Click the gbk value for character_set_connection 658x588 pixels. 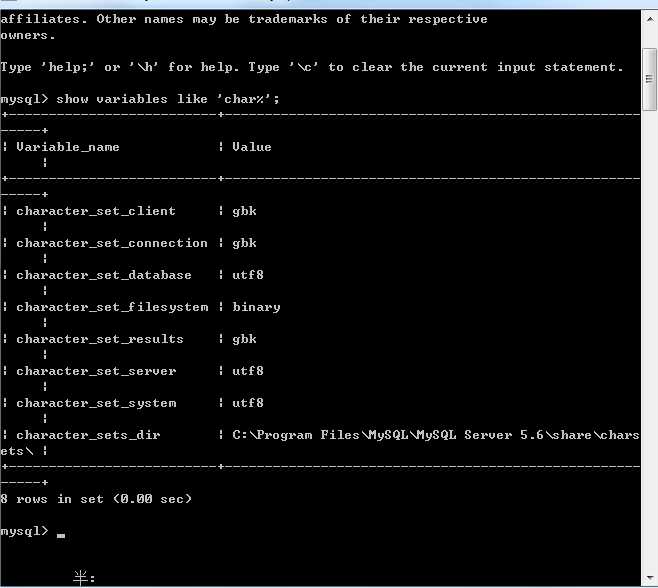(x=244, y=243)
